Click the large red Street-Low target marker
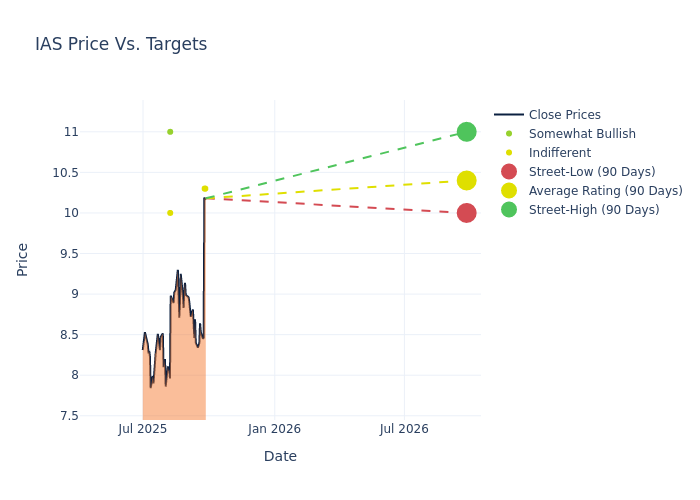Screen dimensions: 700x500 tap(466, 213)
